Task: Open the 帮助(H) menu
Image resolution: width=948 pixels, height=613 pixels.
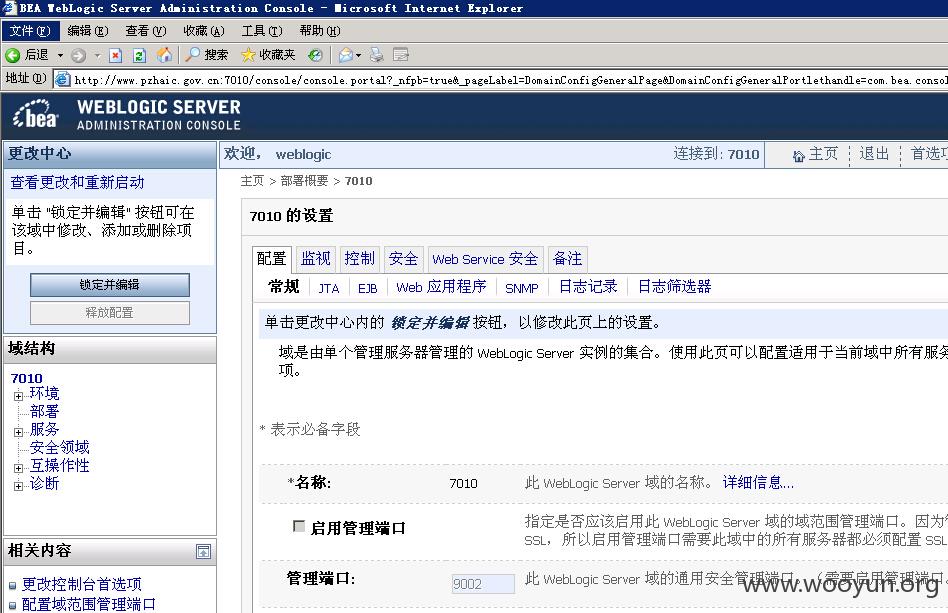Action: point(320,31)
